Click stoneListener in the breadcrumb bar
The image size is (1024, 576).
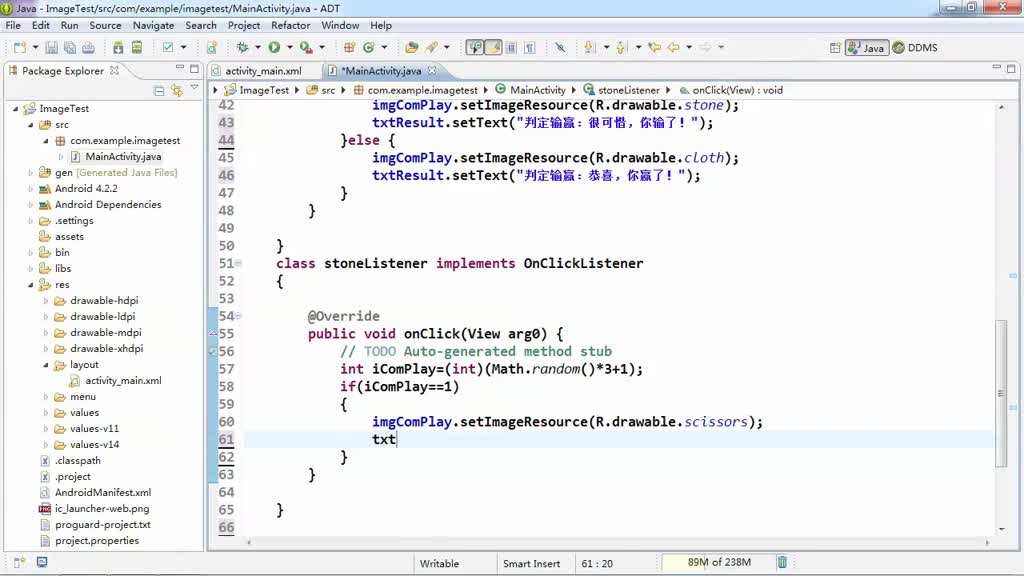(x=628, y=90)
